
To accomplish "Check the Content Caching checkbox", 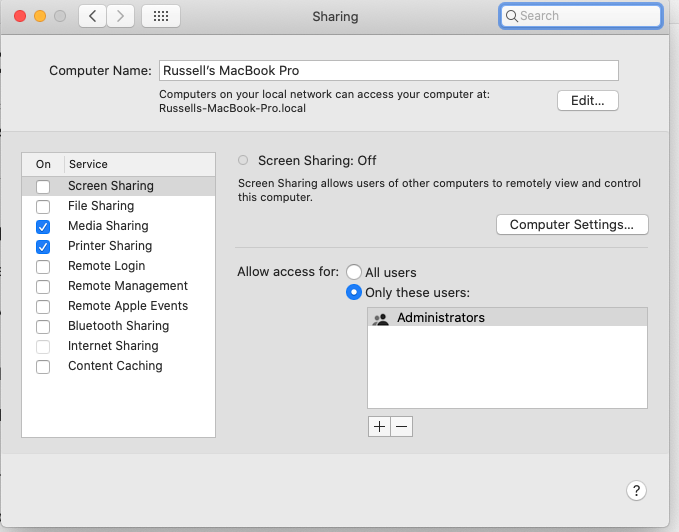I will [x=43, y=367].
